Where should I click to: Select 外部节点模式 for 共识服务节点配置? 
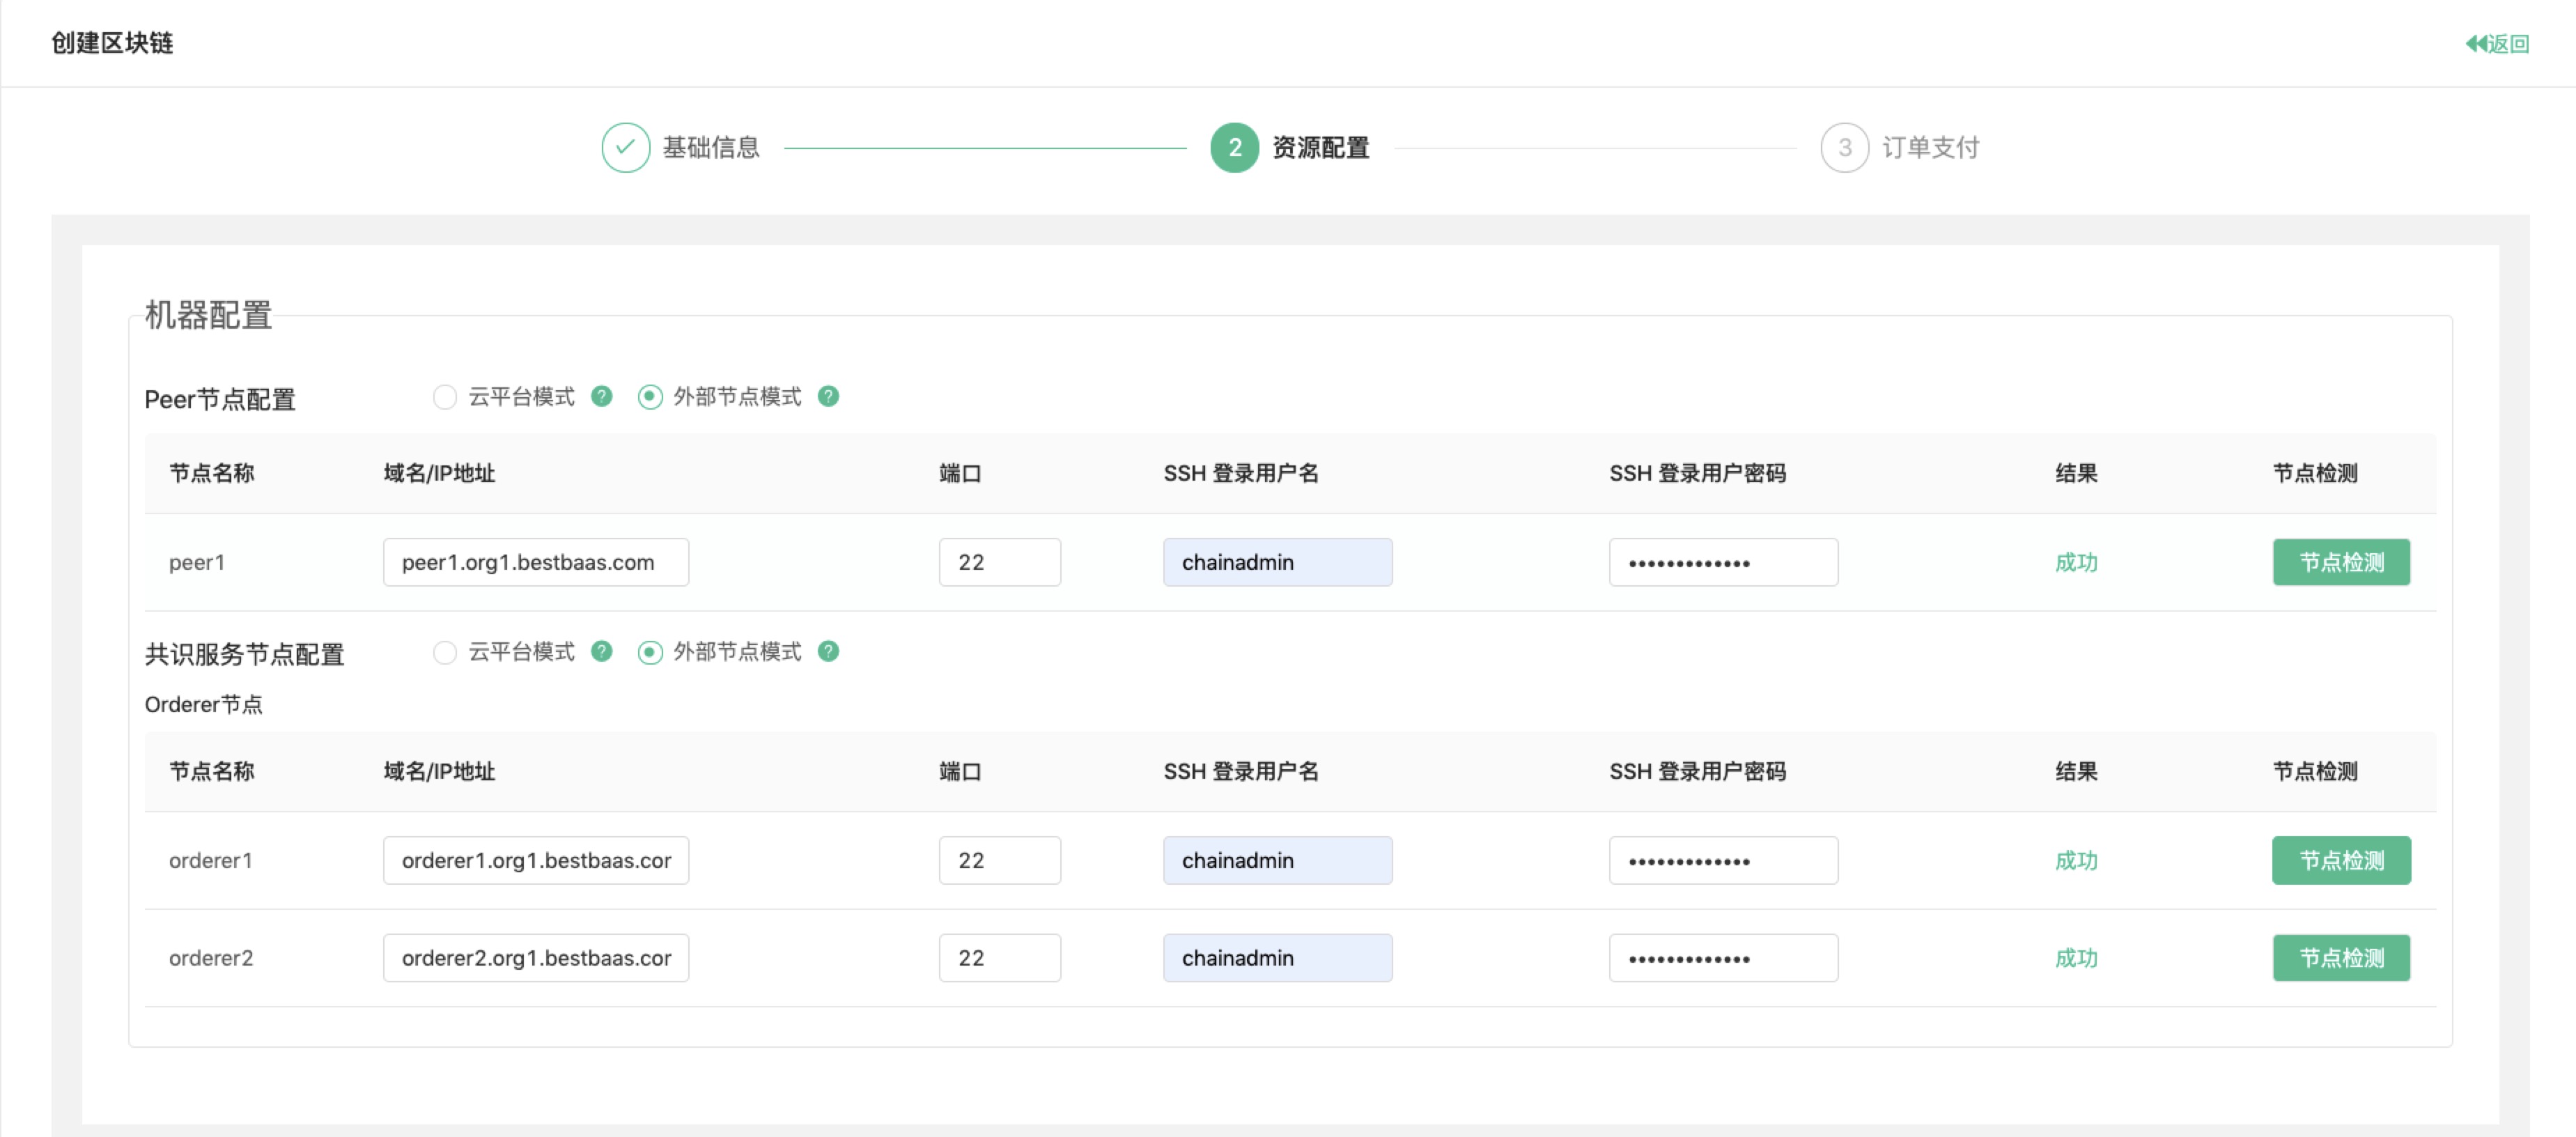pyautogui.click(x=650, y=652)
